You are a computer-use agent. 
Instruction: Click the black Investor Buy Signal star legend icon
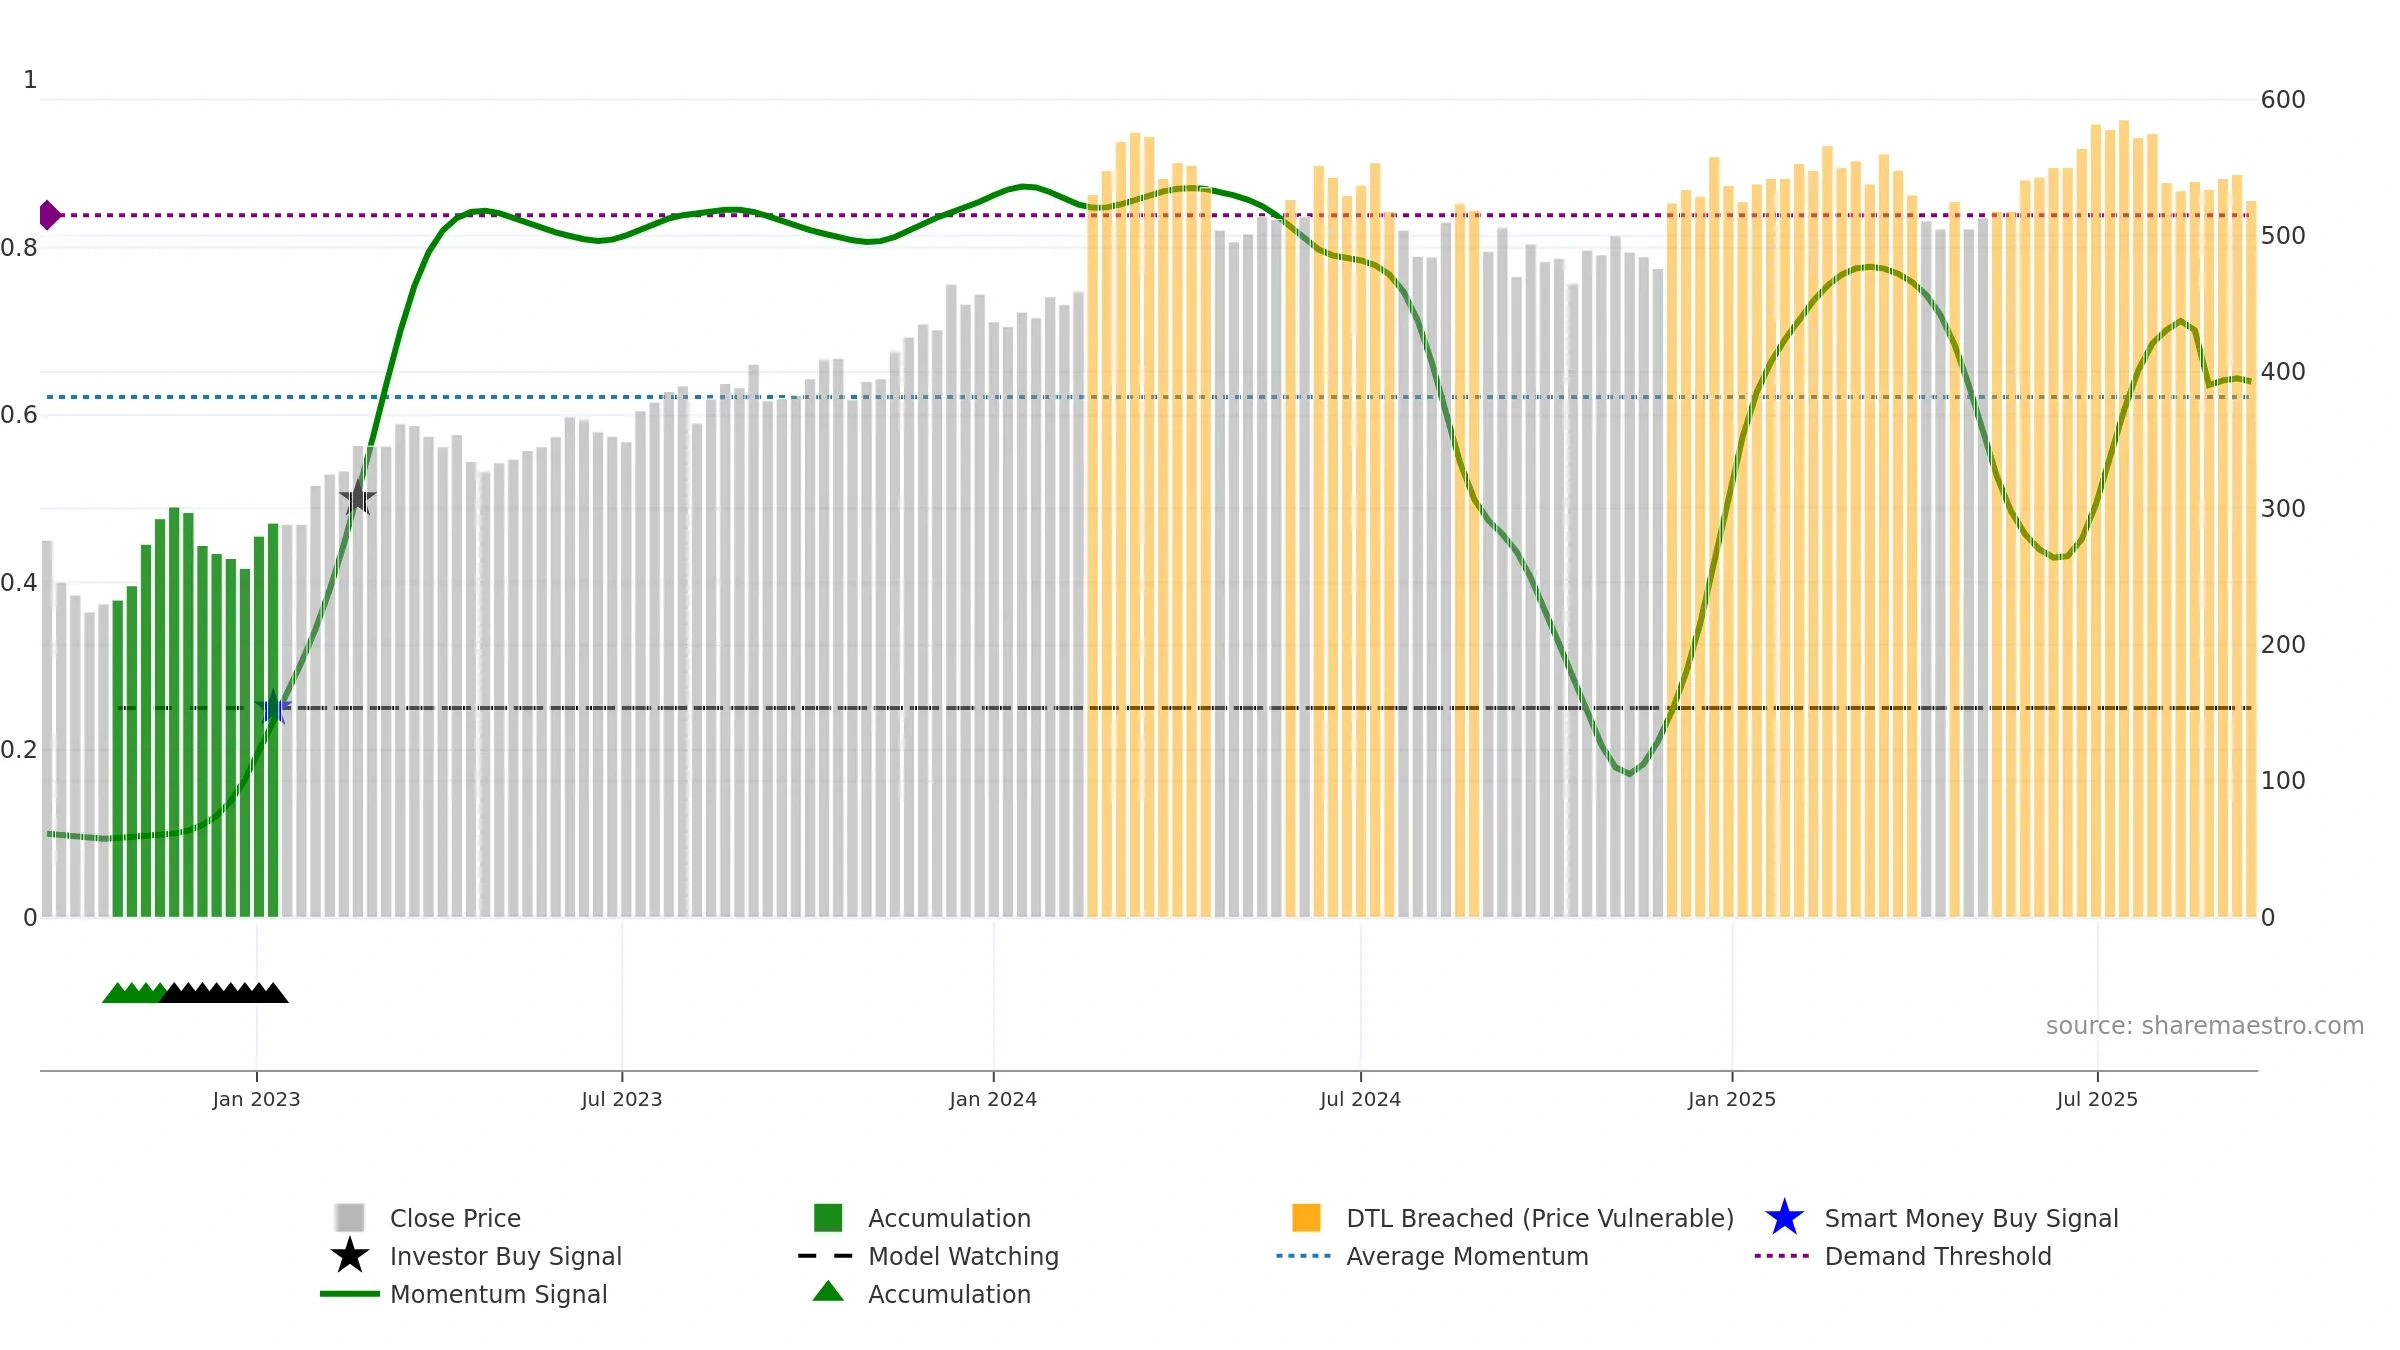(350, 1255)
